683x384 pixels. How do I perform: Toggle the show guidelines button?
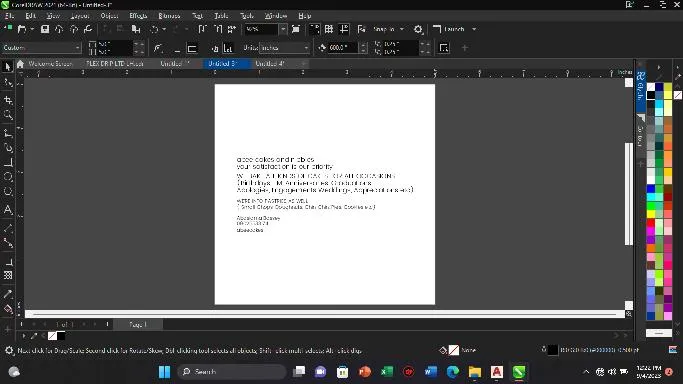(x=344, y=29)
